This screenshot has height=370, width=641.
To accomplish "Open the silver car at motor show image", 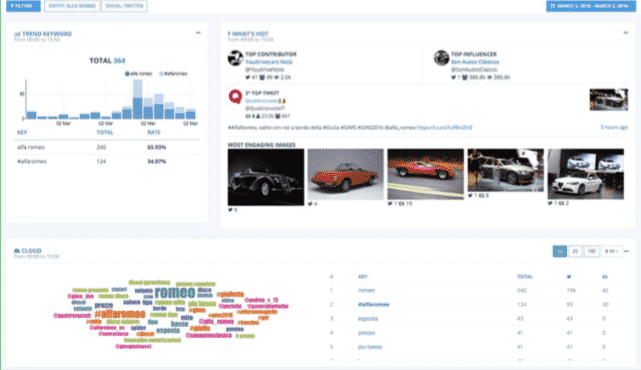I will 506,170.
